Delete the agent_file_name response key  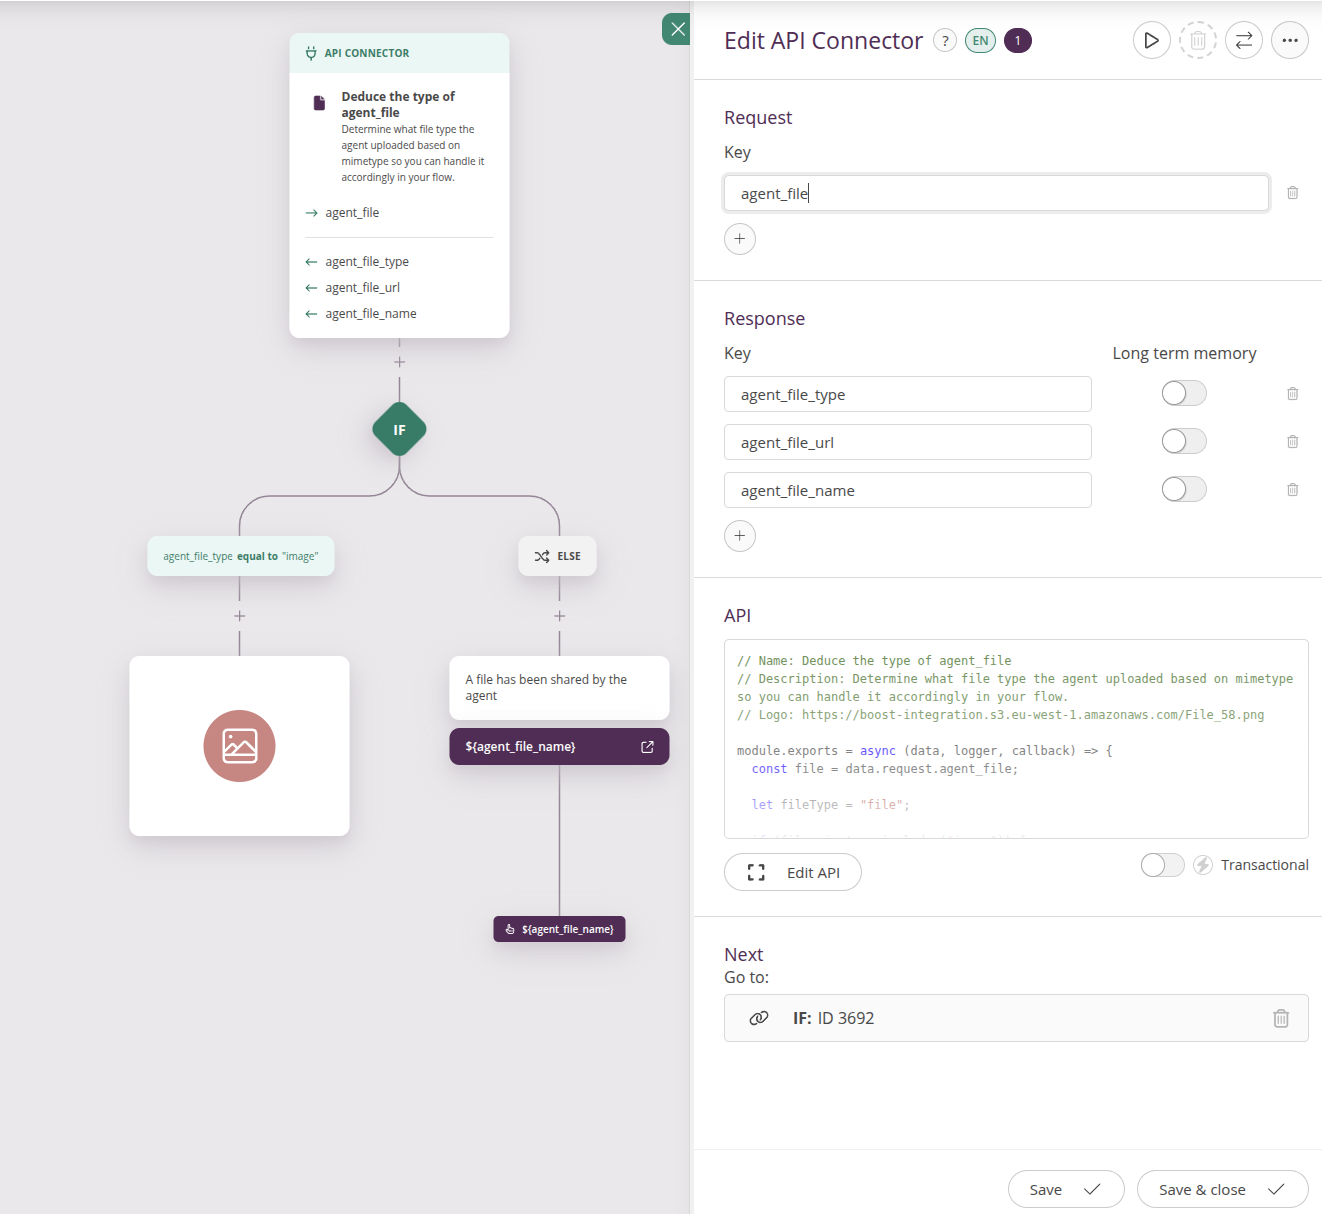[1292, 490]
